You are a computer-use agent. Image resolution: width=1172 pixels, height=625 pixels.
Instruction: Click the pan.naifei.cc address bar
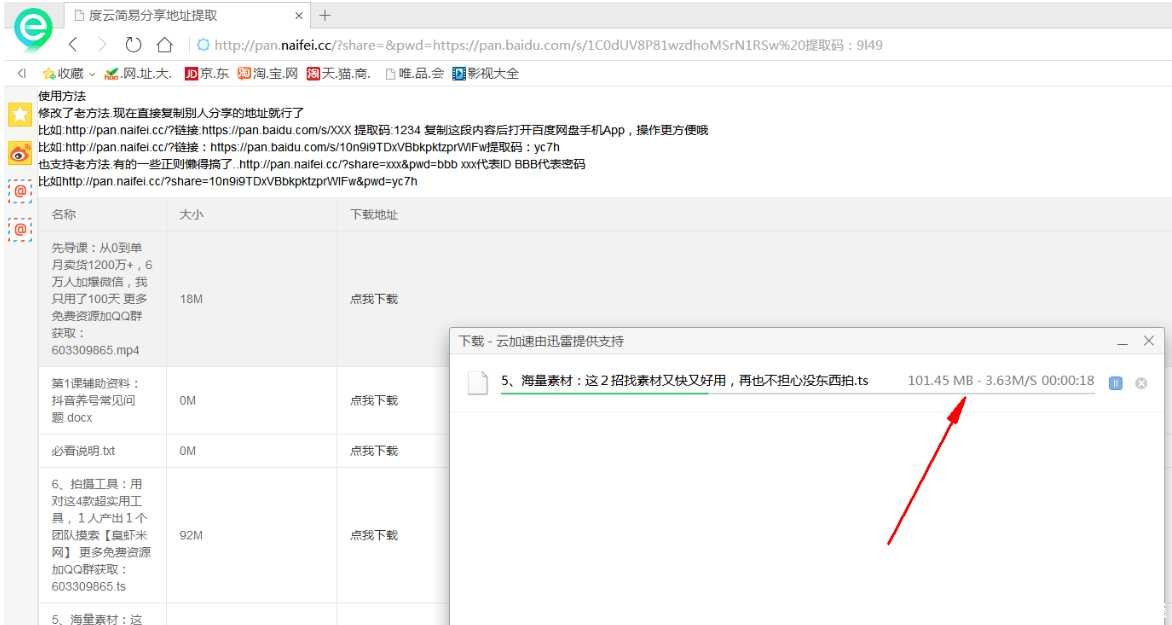[548, 45]
